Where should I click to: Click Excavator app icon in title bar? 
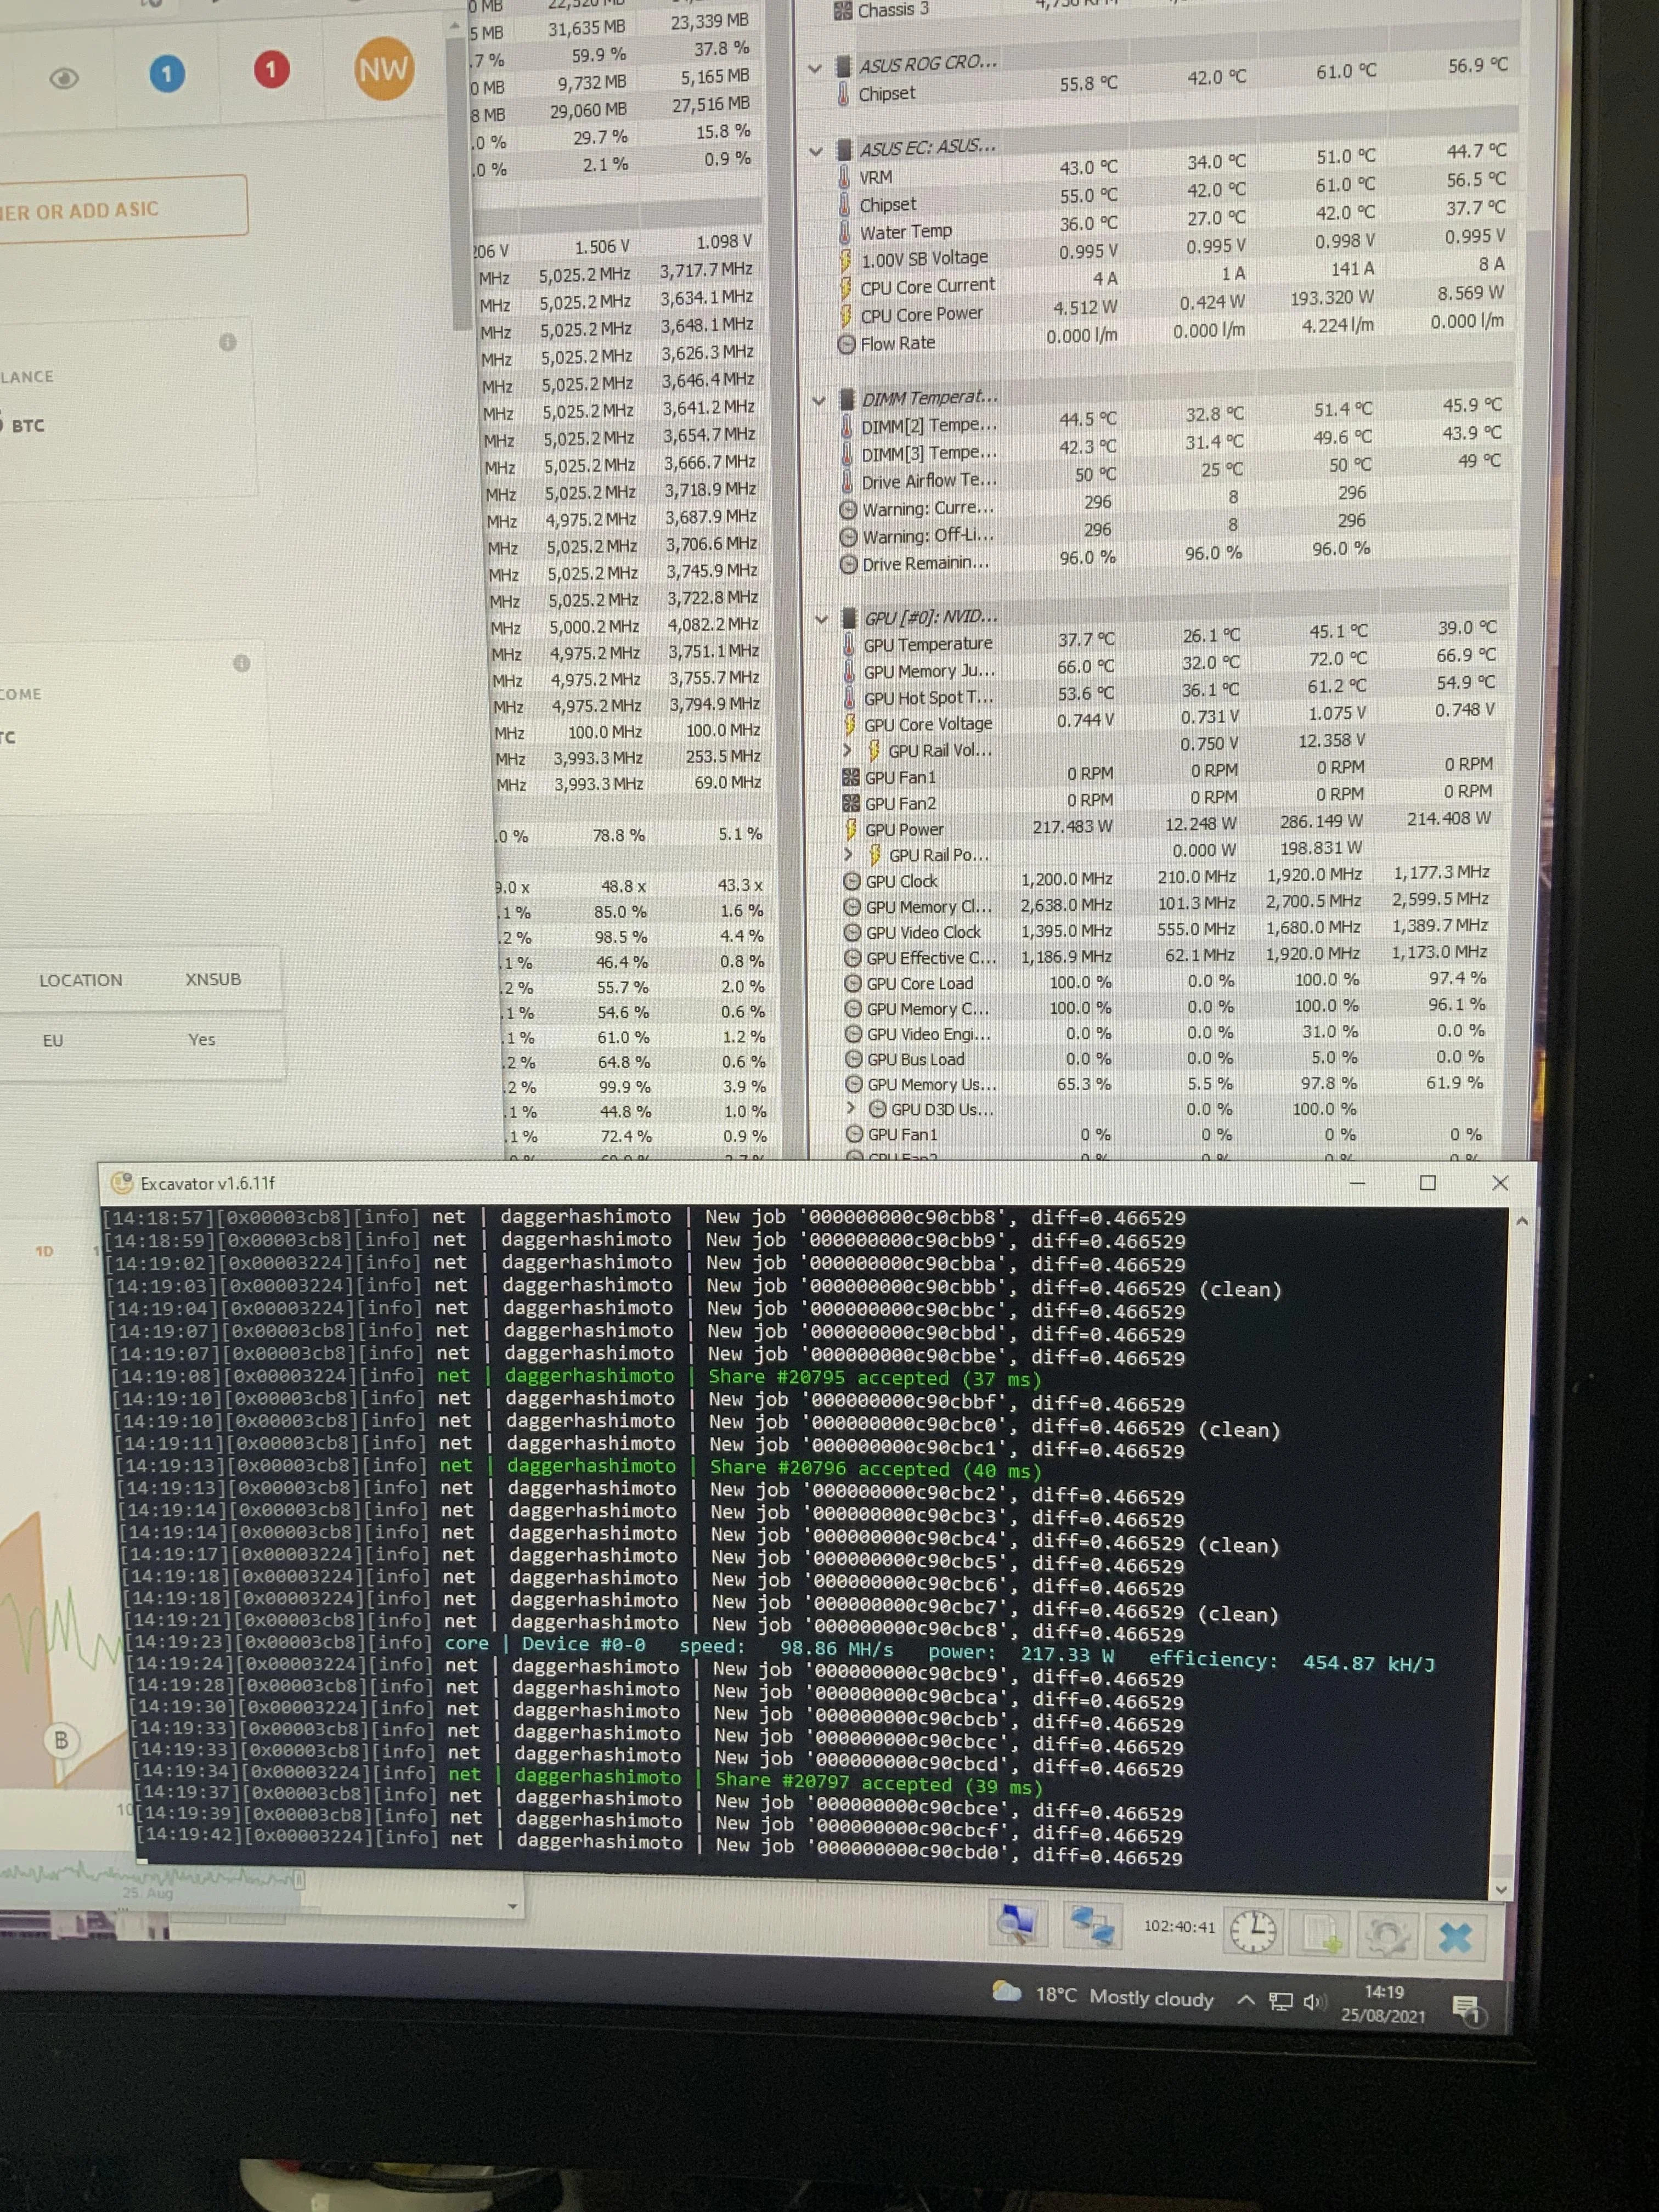122,1182
